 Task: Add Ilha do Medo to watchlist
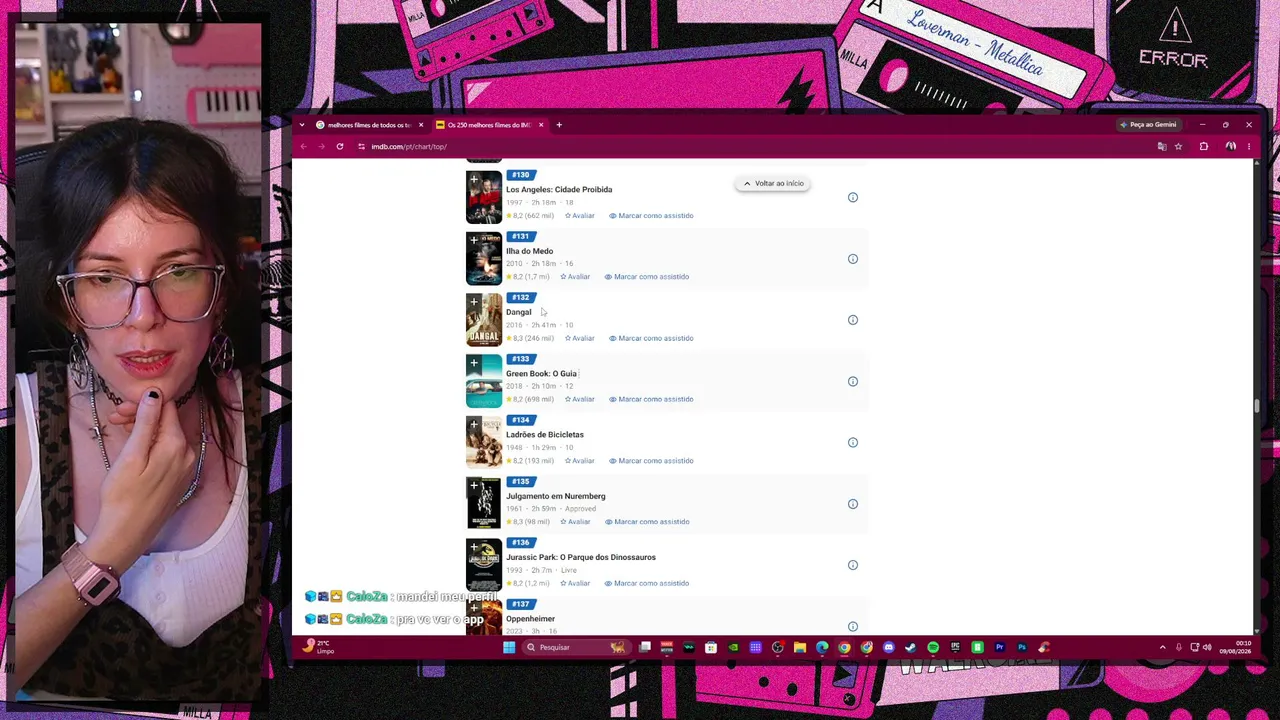(474, 241)
